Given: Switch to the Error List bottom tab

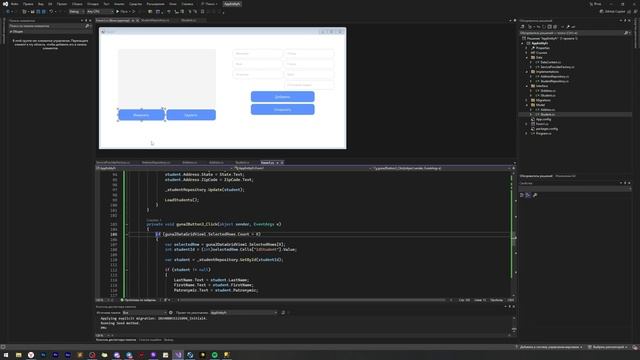Looking at the screenshot, I should pos(150,340).
